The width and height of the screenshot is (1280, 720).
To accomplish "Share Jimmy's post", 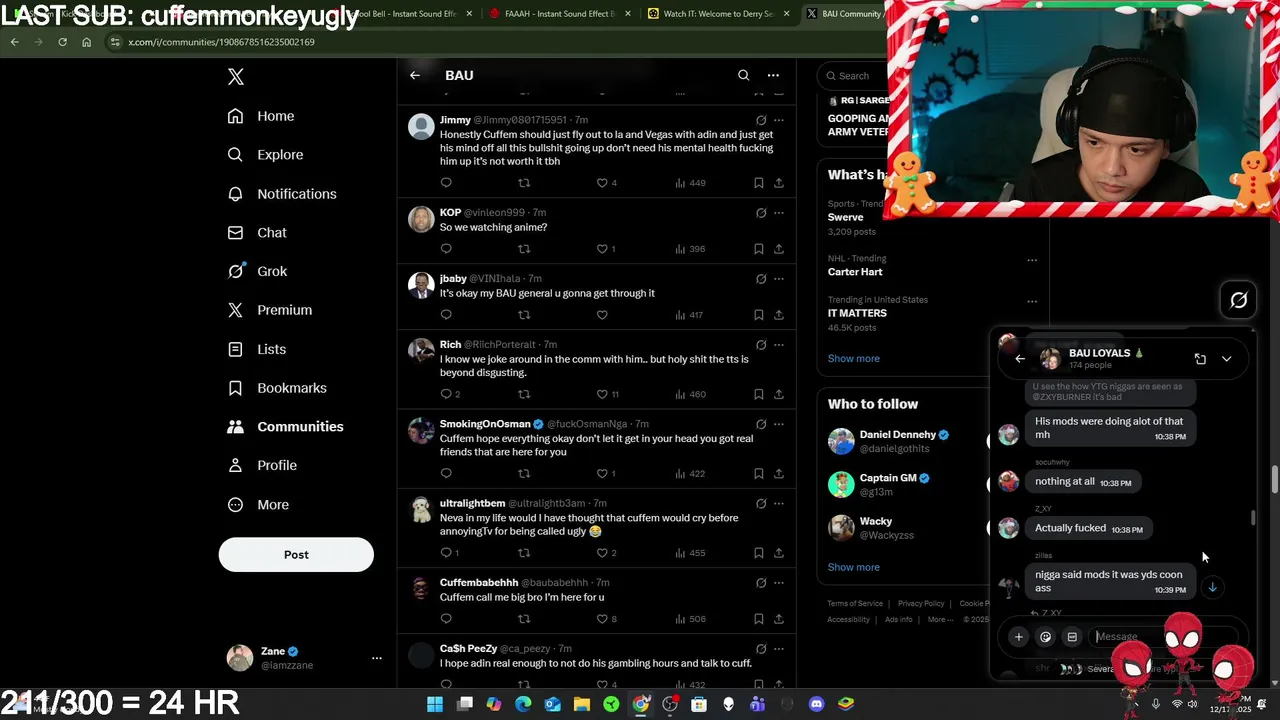I will [779, 183].
